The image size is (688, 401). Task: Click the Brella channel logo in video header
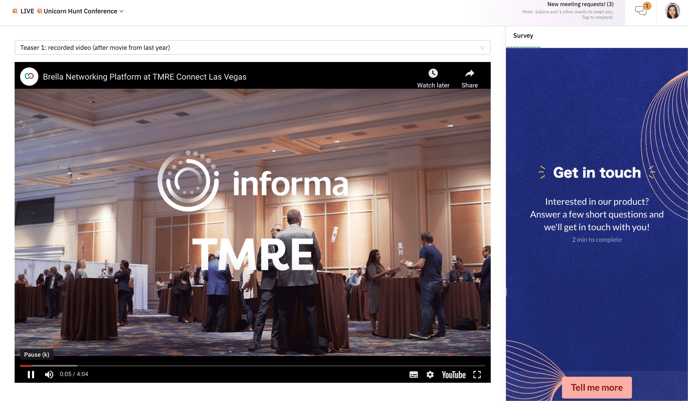[29, 76]
